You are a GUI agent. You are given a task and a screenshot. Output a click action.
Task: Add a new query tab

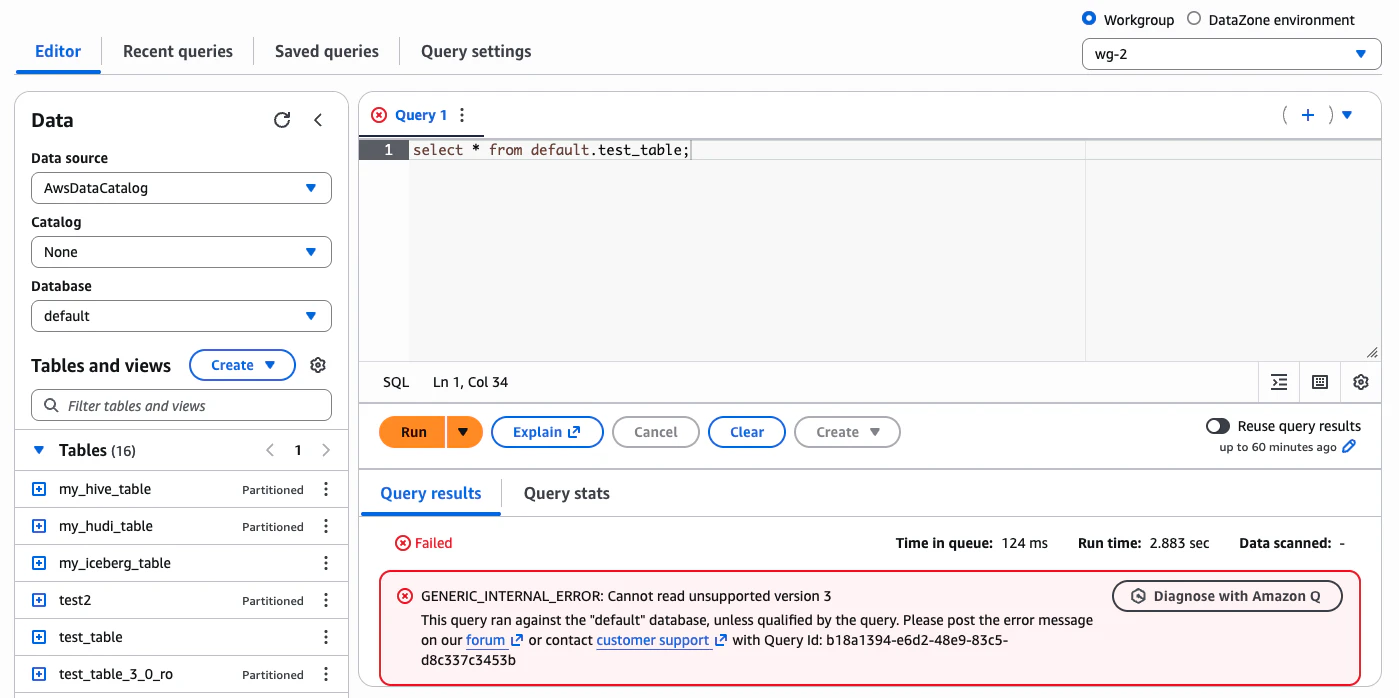(1307, 115)
